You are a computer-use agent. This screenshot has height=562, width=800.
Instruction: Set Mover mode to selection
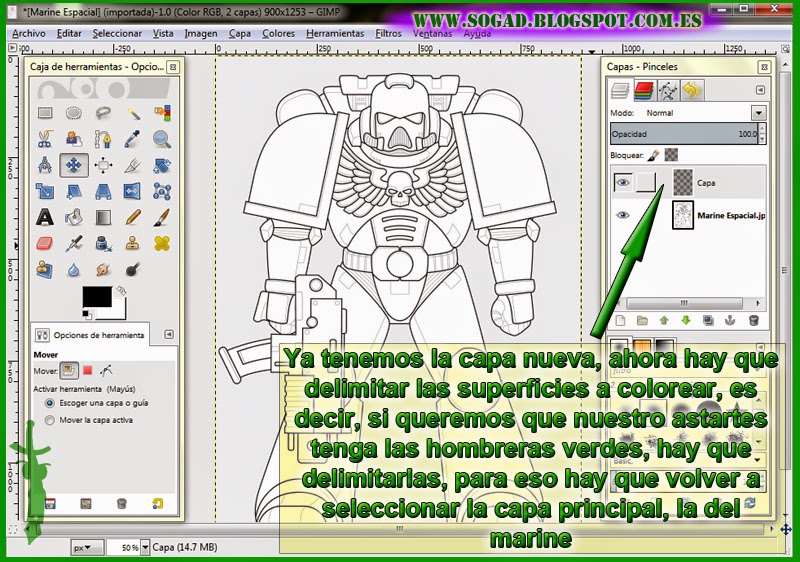click(88, 371)
